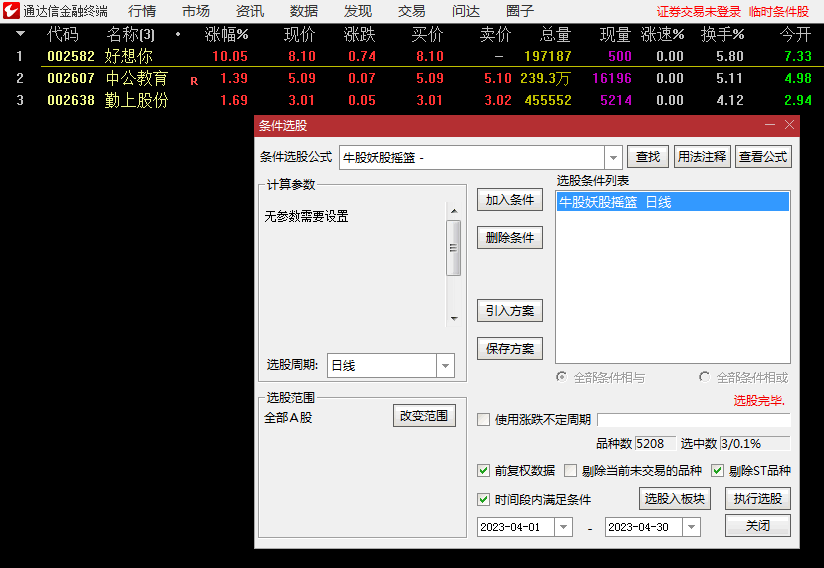Viewport: 824px width, 568px height.
Task: Click the 涨跌不定周期 text field
Action: tap(694, 420)
